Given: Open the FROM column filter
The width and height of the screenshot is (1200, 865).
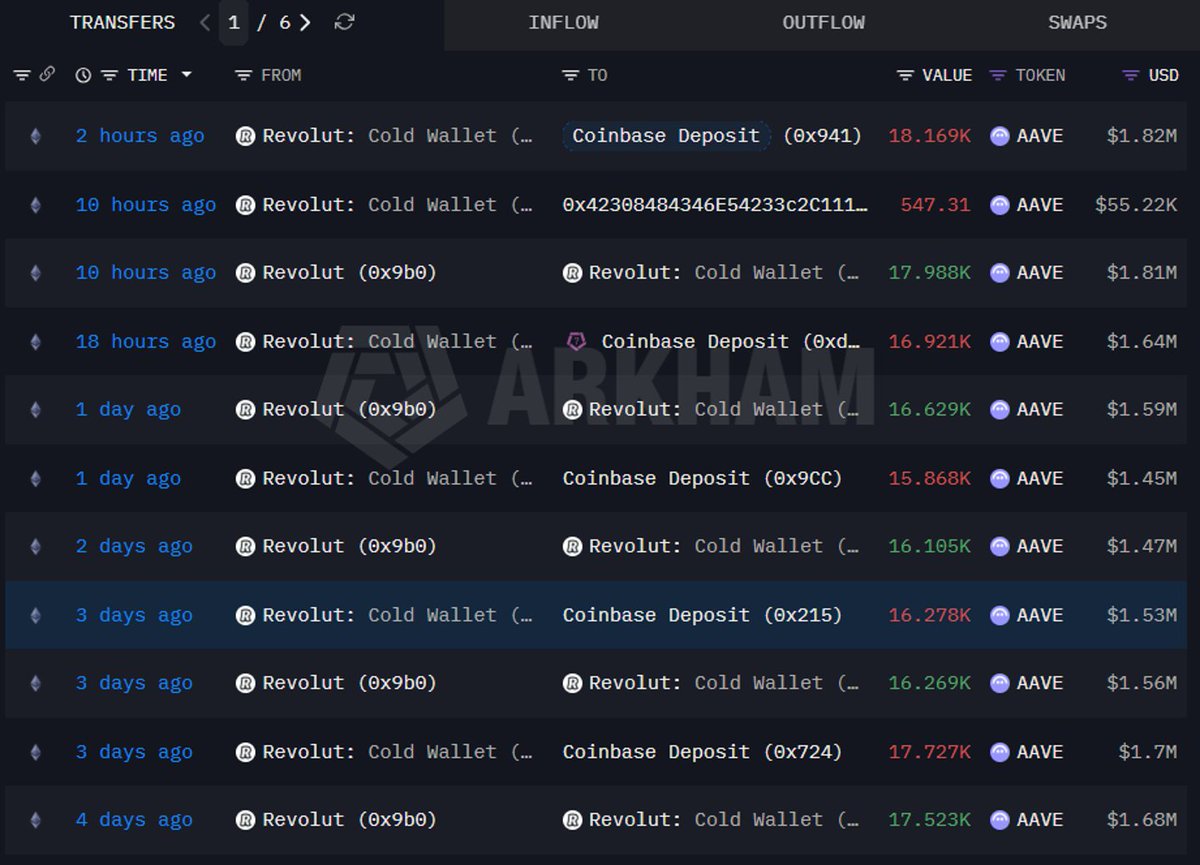Looking at the screenshot, I should click(243, 75).
